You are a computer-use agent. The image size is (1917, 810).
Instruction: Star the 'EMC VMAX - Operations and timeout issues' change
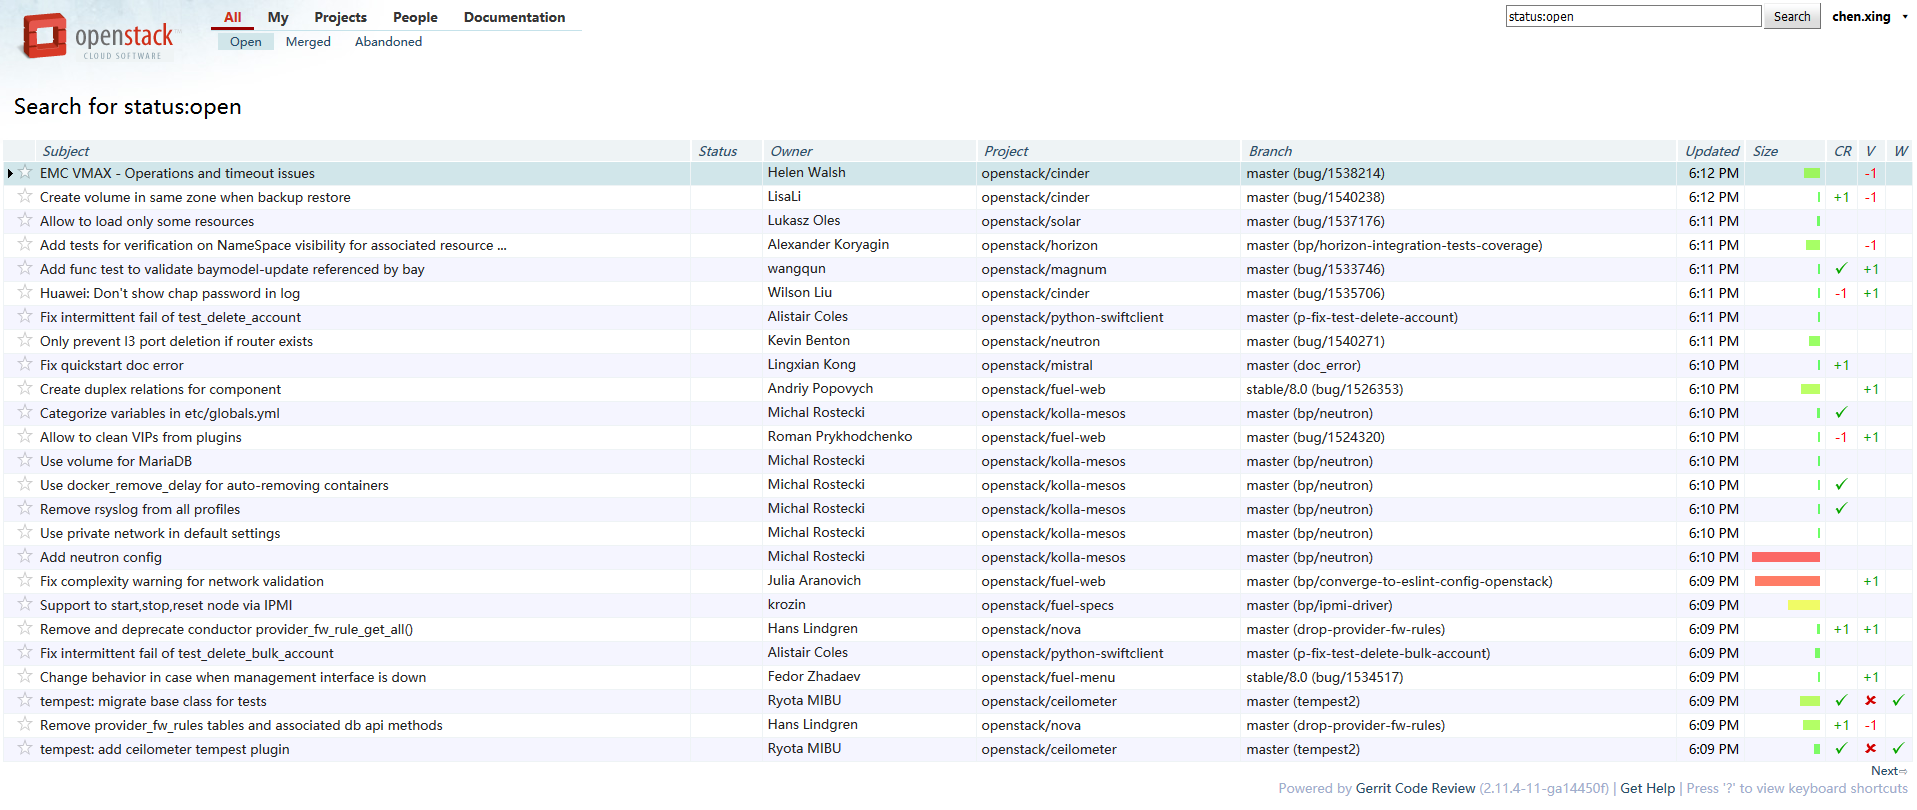click(25, 172)
